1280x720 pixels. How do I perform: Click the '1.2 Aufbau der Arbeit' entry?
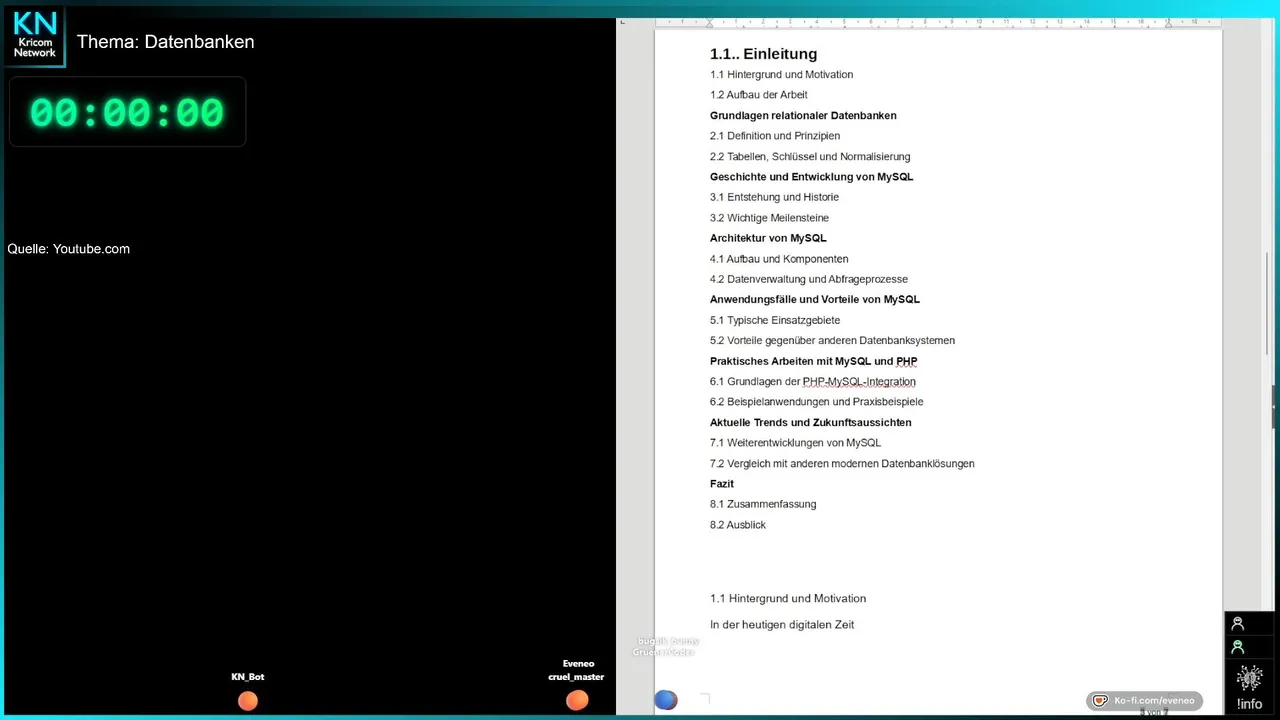[x=758, y=95]
